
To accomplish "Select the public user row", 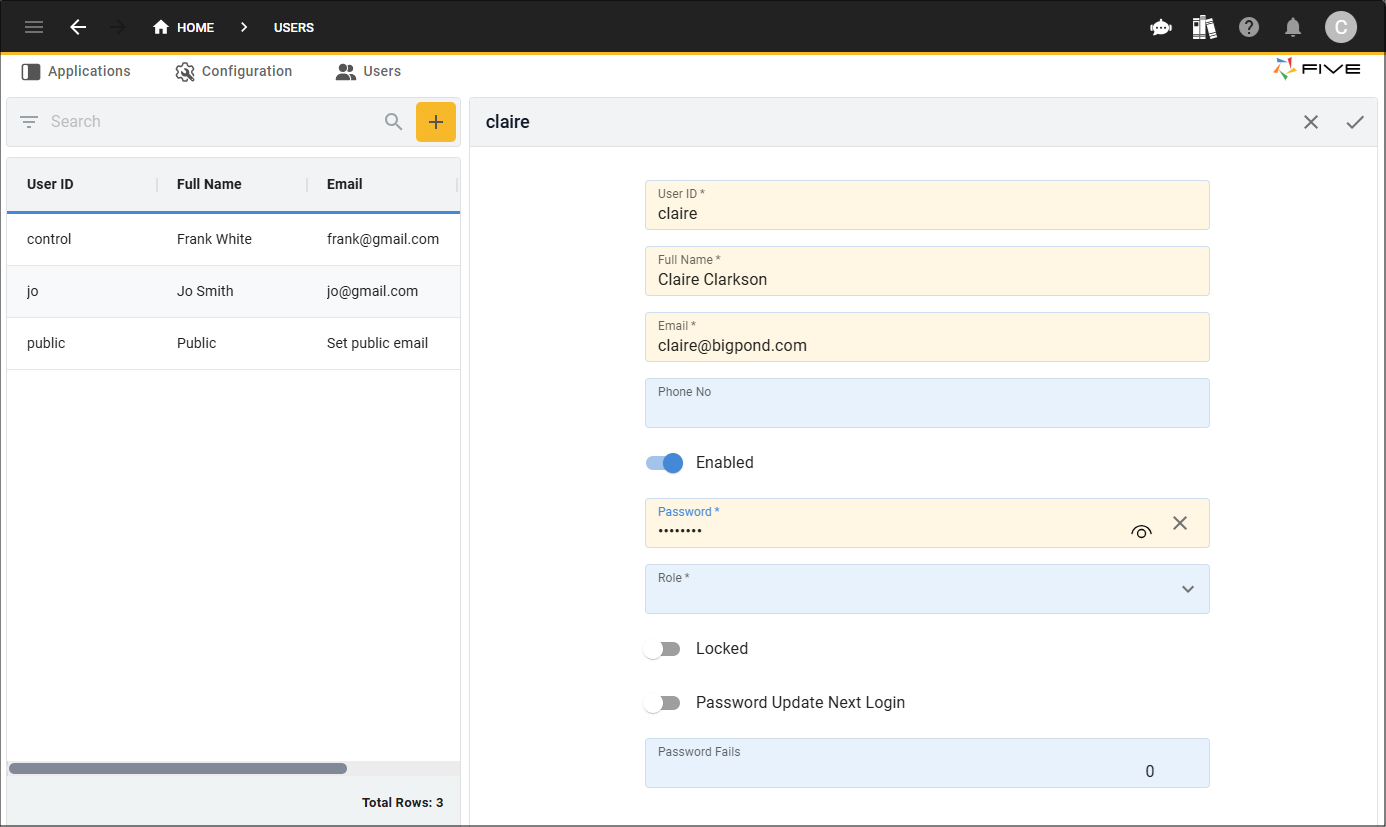I will coord(233,343).
